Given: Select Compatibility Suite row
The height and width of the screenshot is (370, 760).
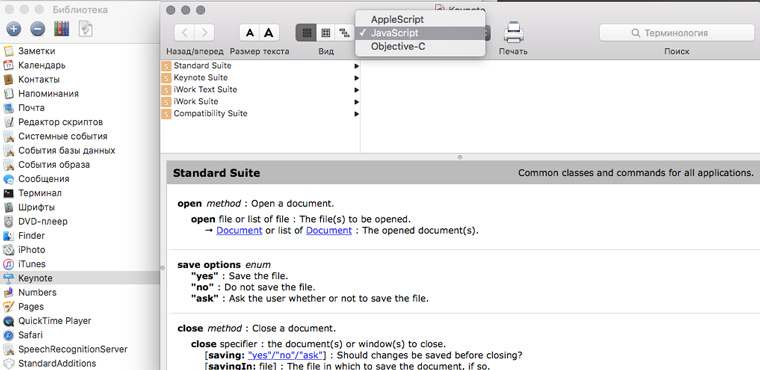Looking at the screenshot, I should [x=260, y=113].
